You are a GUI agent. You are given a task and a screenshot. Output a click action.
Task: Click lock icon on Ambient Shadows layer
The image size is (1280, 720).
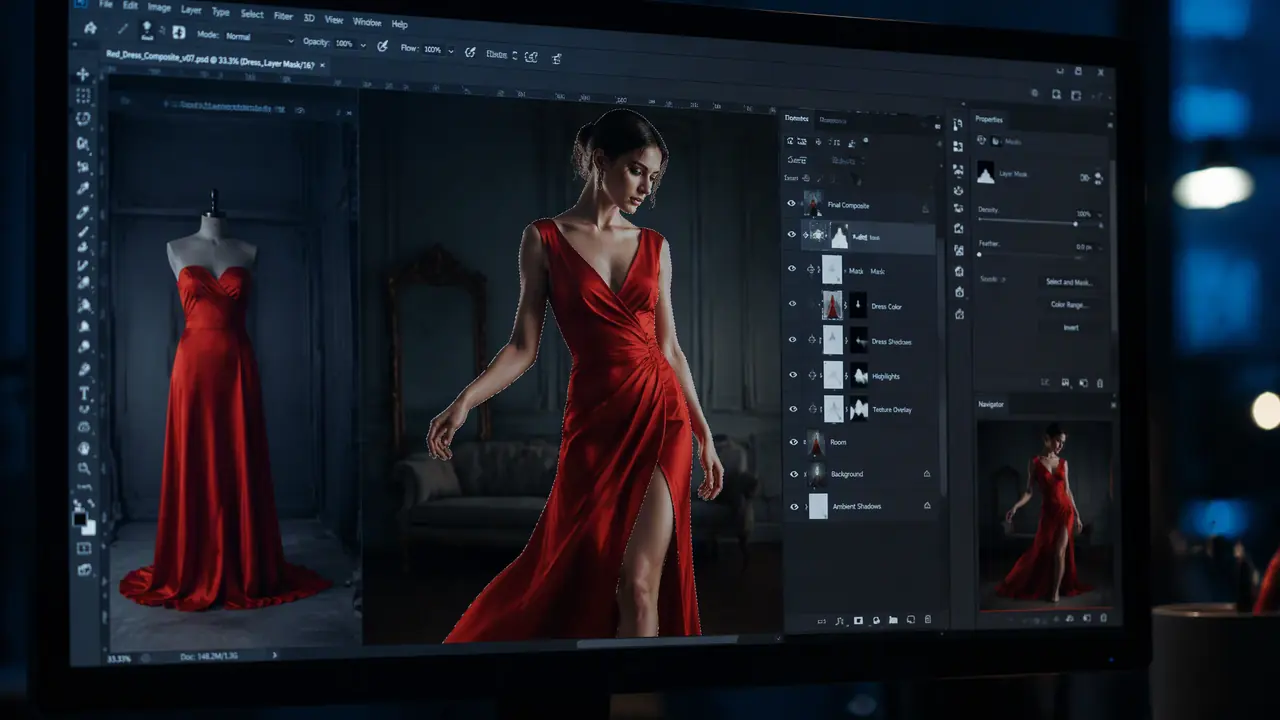click(x=926, y=506)
